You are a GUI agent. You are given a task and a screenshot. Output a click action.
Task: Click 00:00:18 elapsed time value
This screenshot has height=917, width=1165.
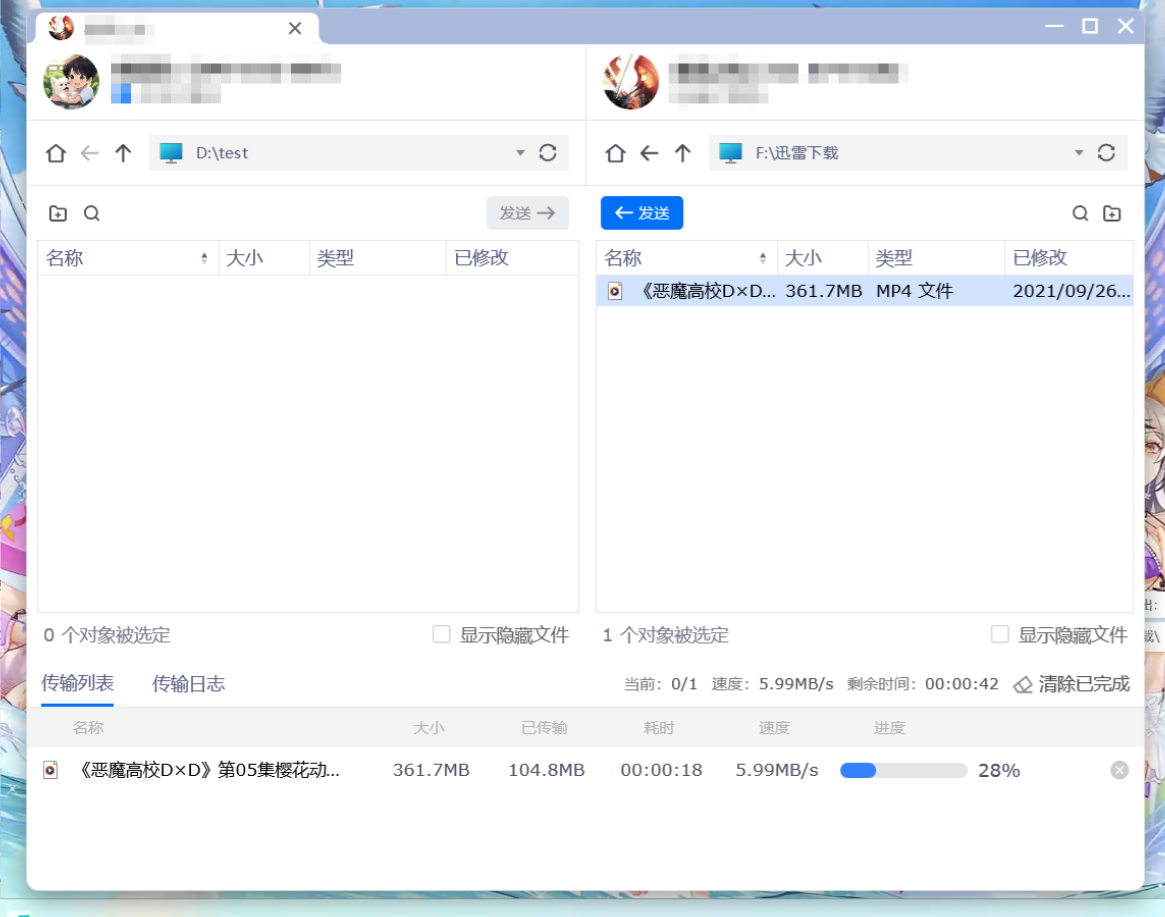point(661,770)
